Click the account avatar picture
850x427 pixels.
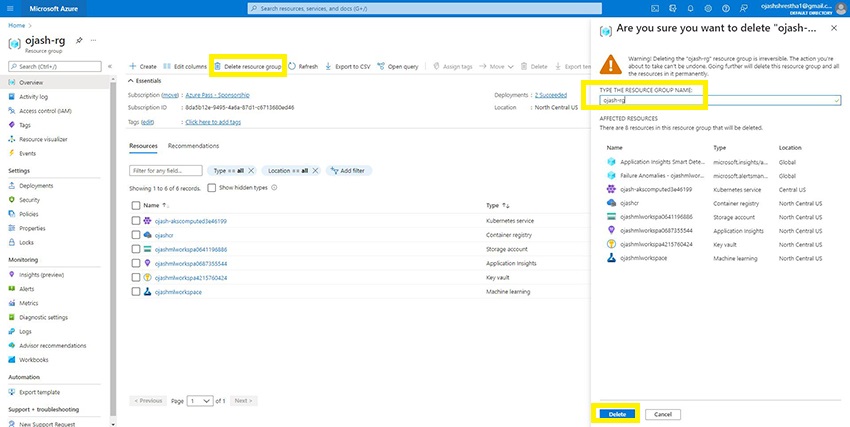841,9
